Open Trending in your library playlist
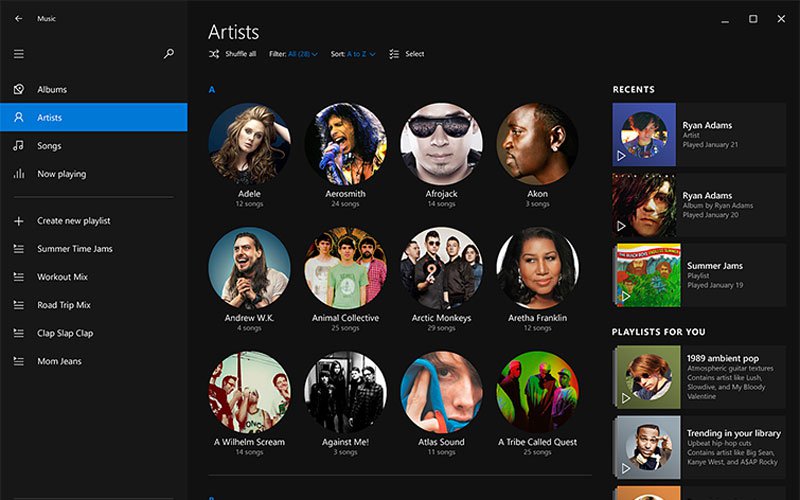 point(733,433)
